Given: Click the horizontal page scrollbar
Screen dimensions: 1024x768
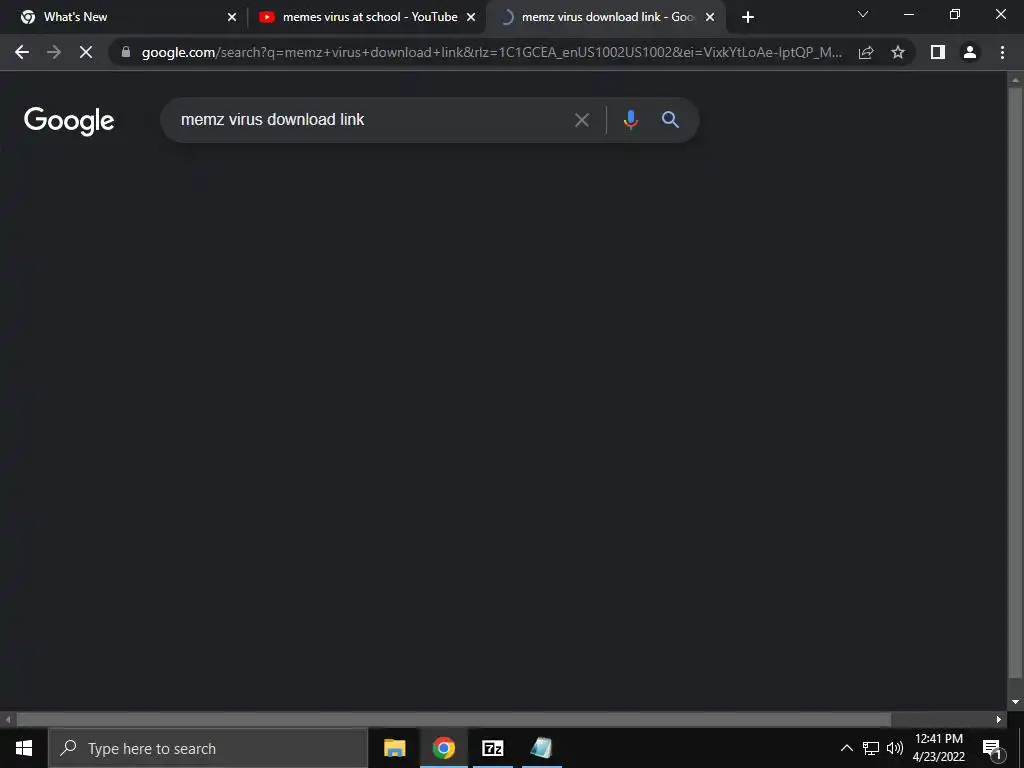Looking at the screenshot, I should click(x=453, y=720).
